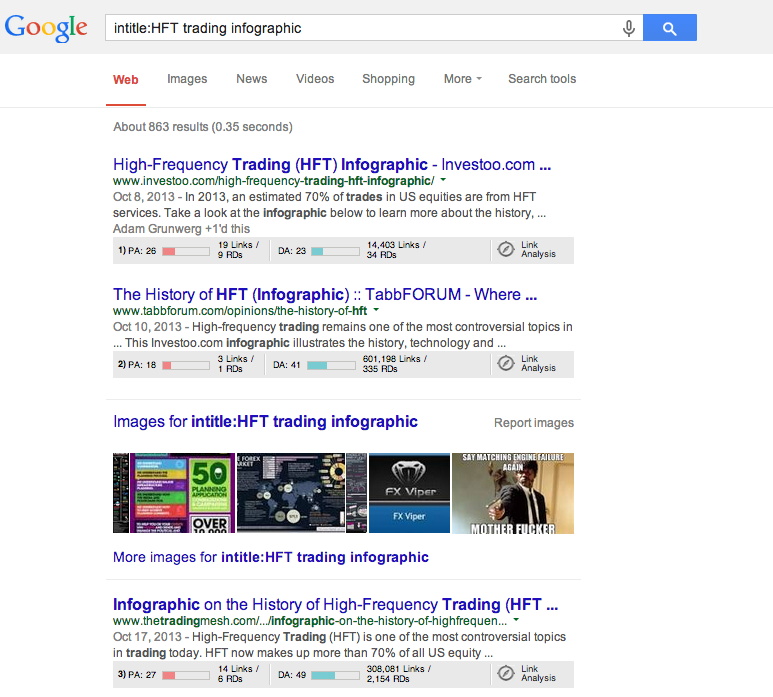
Task: Click '3 Links / 1 RDs' text
Action: point(236,364)
